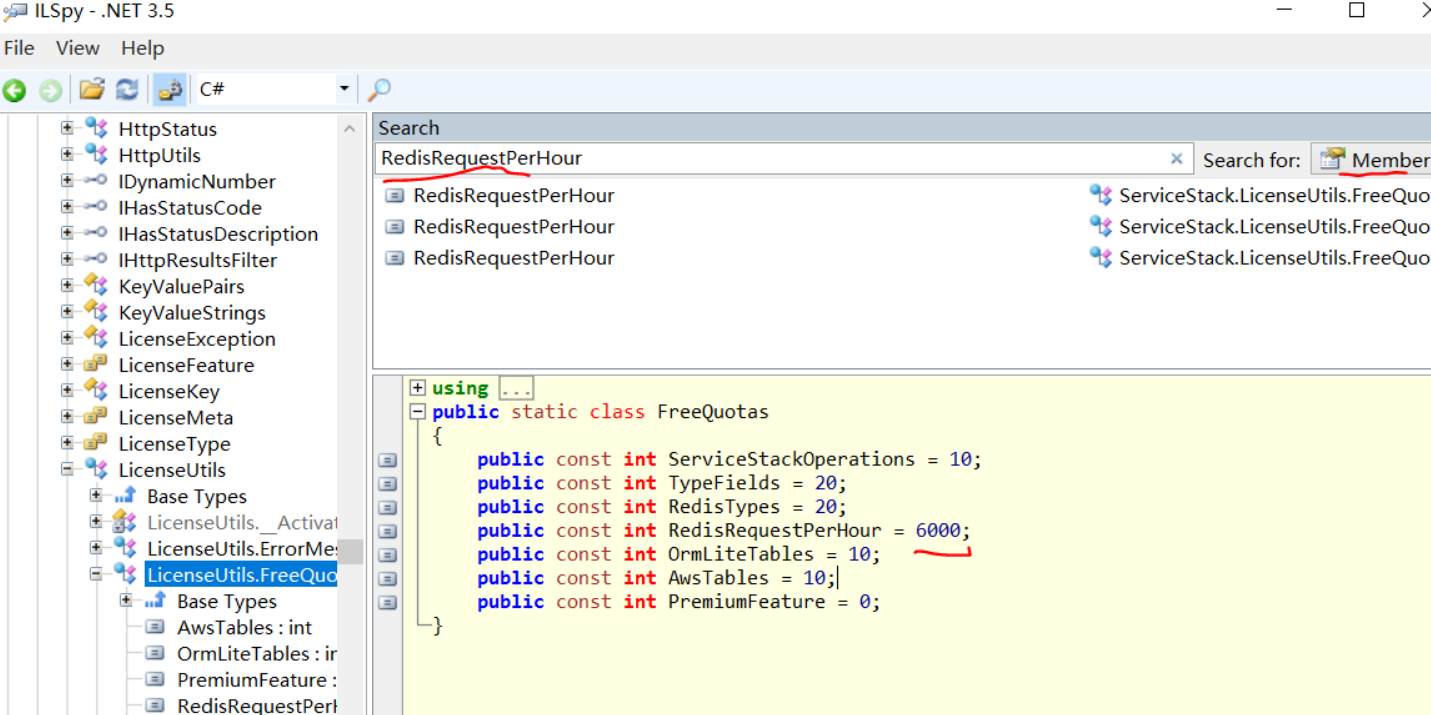Screen dimensions: 1431x715
Task: Collapse the LicenseUtils tree node
Action: (67, 469)
